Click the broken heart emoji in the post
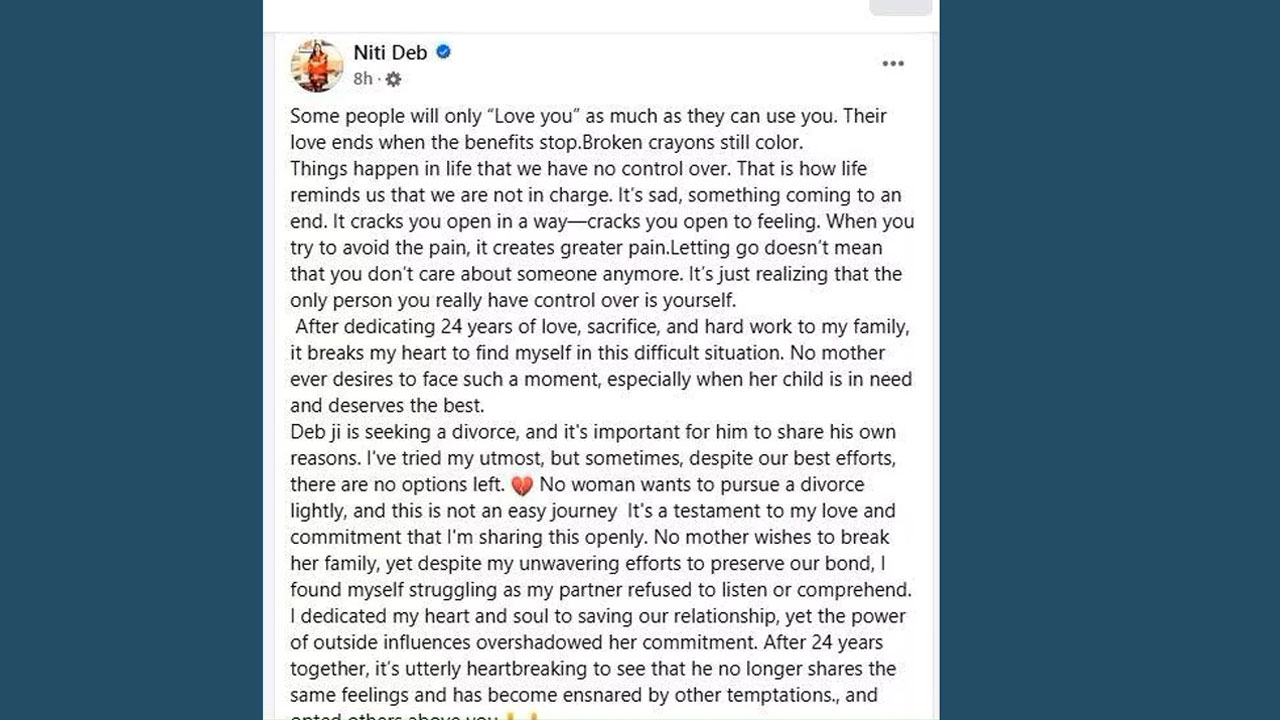The width and height of the screenshot is (1280, 720). (x=521, y=486)
